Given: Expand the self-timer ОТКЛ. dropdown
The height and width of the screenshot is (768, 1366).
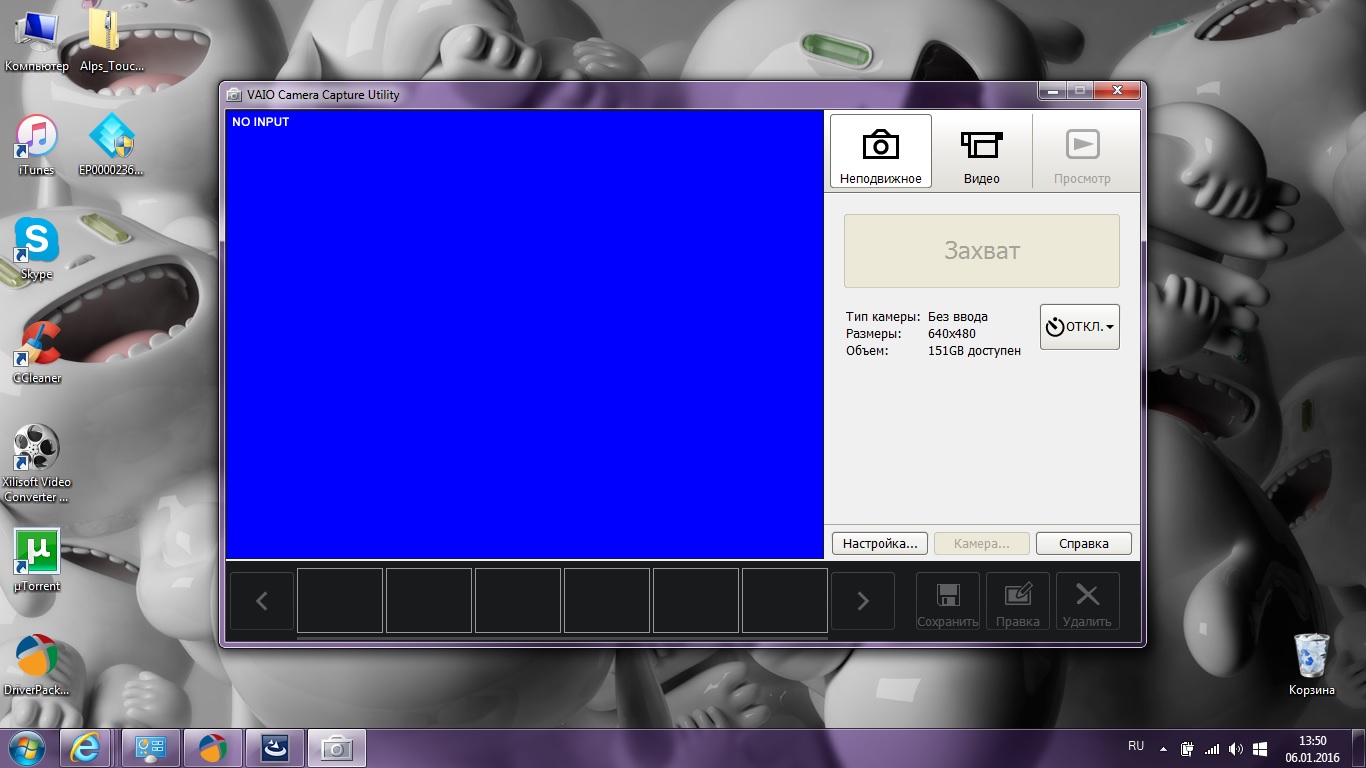Looking at the screenshot, I should click(x=1079, y=327).
